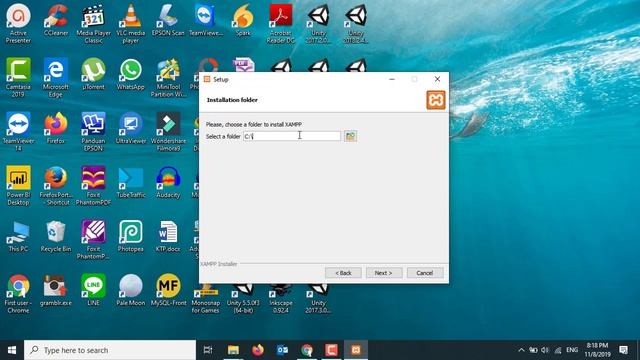Image resolution: width=640 pixels, height=360 pixels.
Task: Click XAMPP installer taskbar button
Action: [356, 350]
